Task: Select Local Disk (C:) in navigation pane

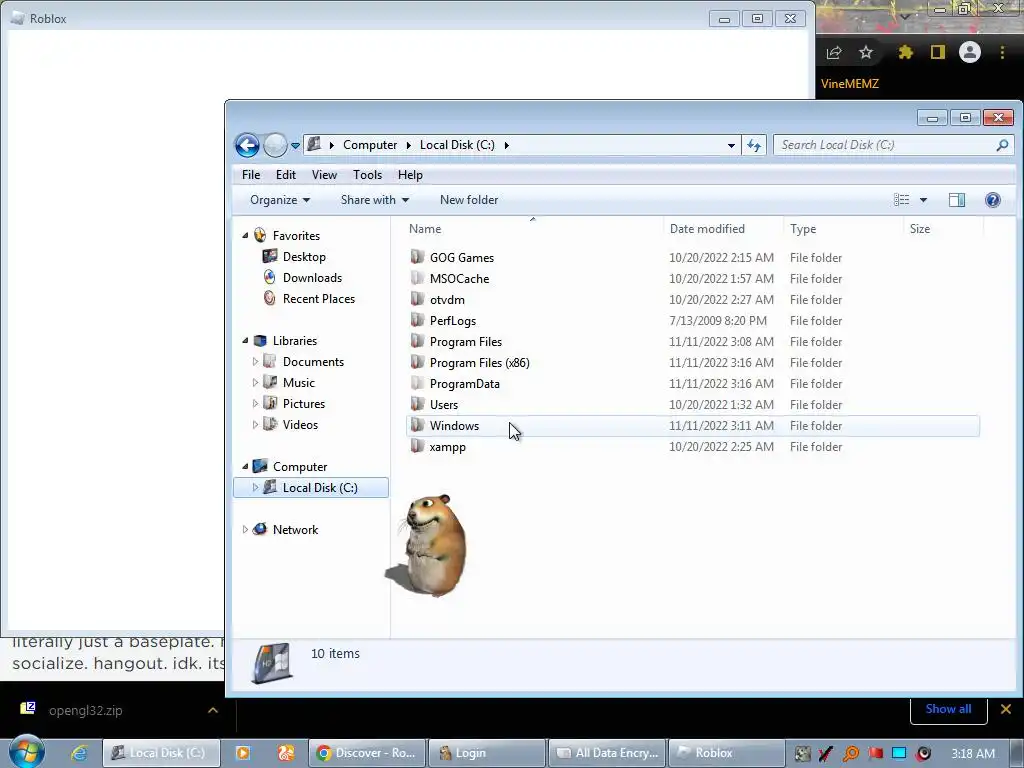Action: click(311, 488)
